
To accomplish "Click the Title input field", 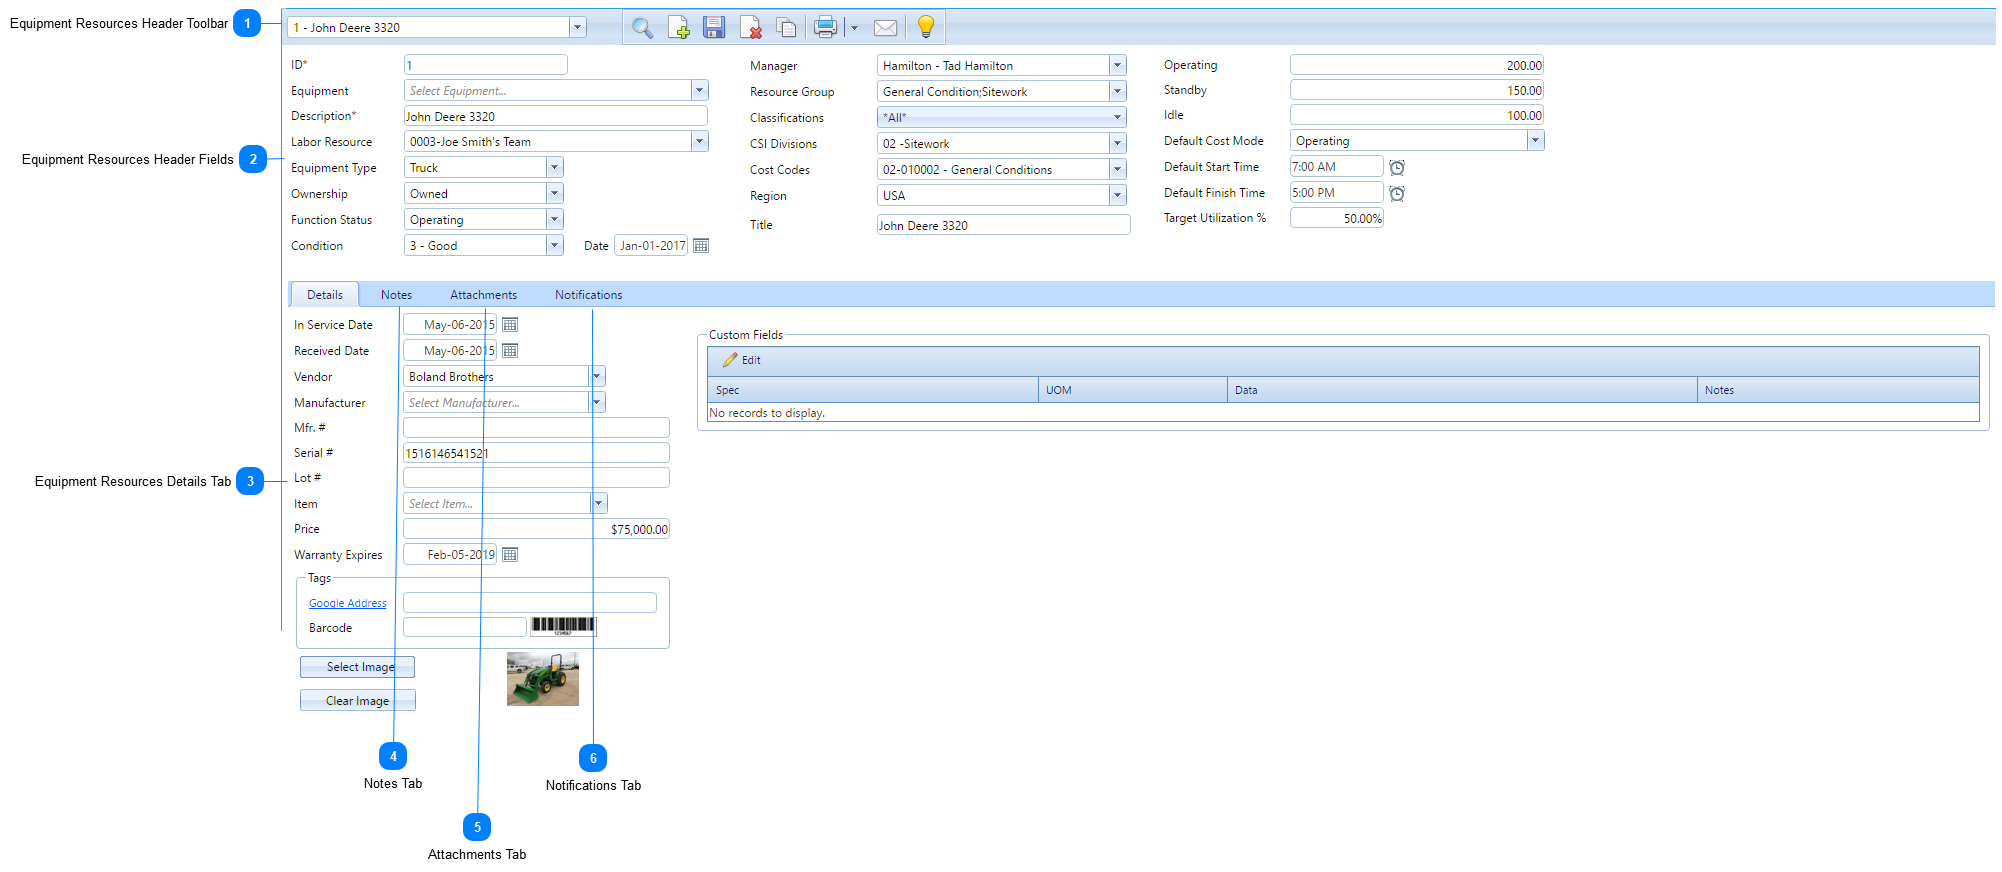I will click(1003, 226).
